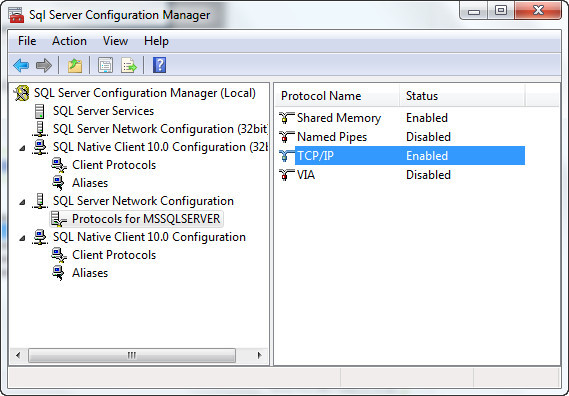The height and width of the screenshot is (396, 569).
Task: Close the Sql Server Configuration Manager window
Action: click(538, 11)
